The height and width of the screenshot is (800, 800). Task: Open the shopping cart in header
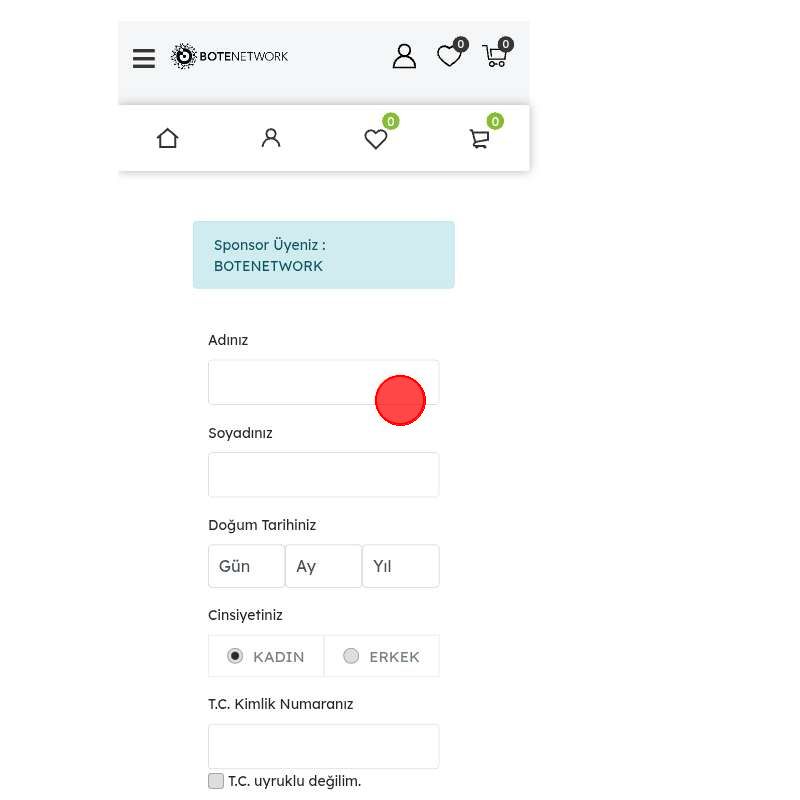point(495,56)
